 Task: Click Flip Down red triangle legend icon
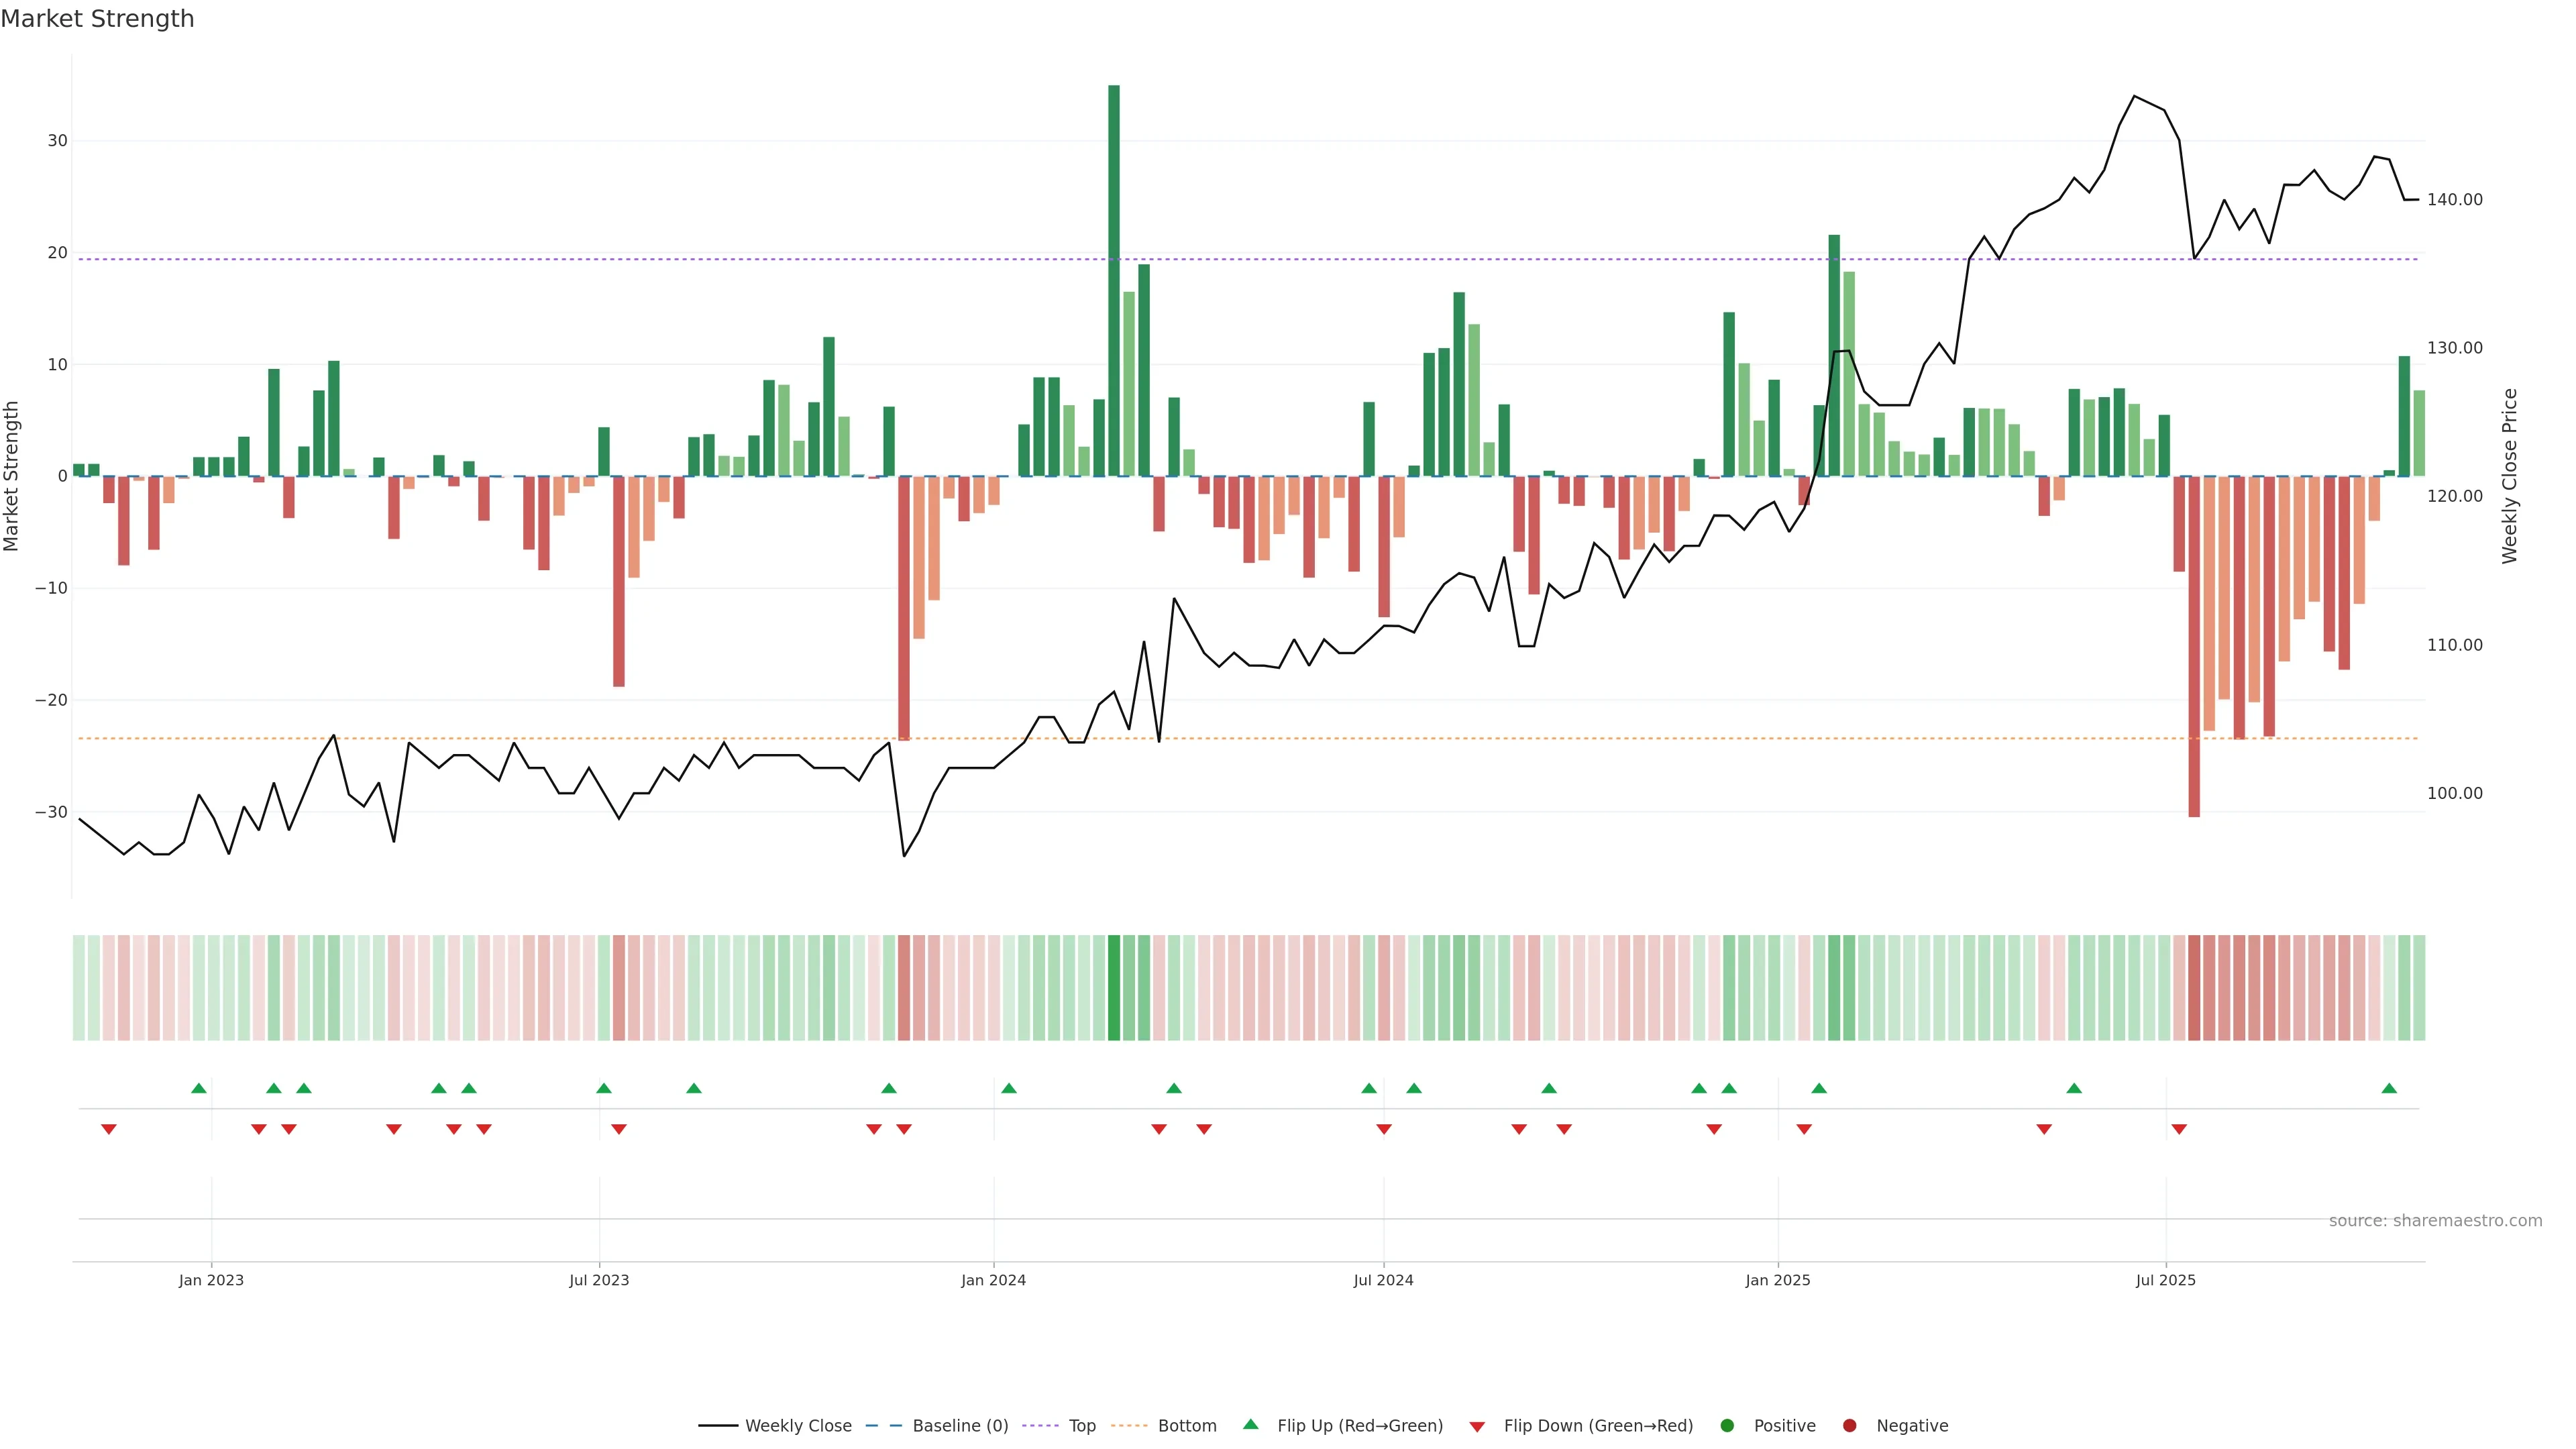(x=1477, y=1427)
